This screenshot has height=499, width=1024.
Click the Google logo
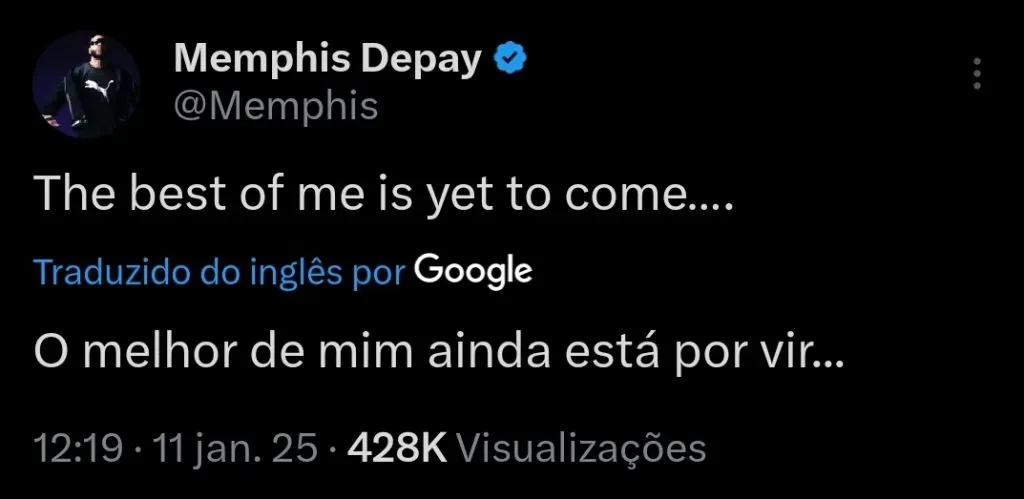coord(472,270)
